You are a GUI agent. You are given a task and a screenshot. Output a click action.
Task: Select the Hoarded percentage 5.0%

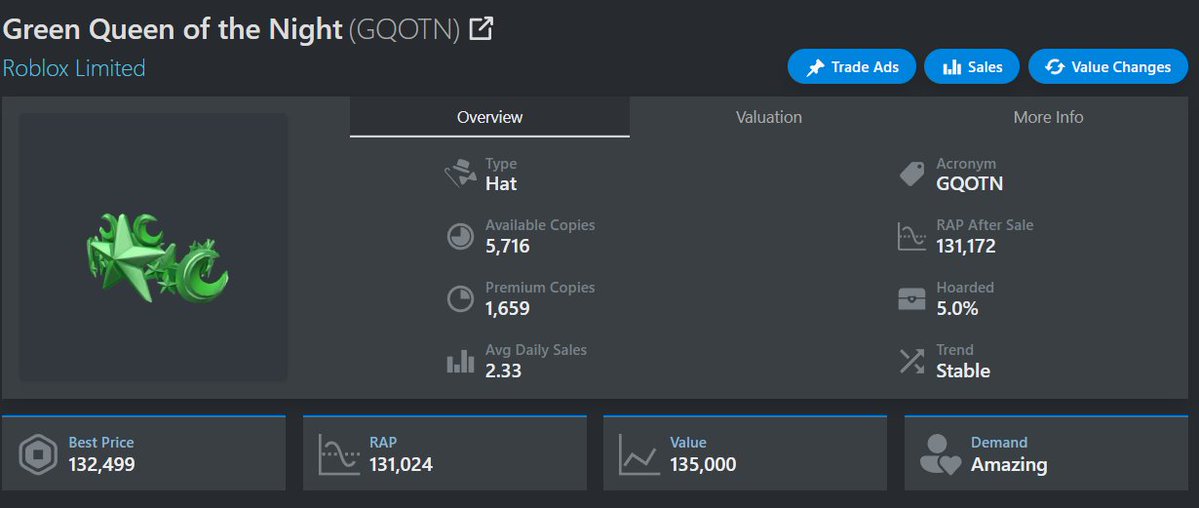click(x=957, y=308)
